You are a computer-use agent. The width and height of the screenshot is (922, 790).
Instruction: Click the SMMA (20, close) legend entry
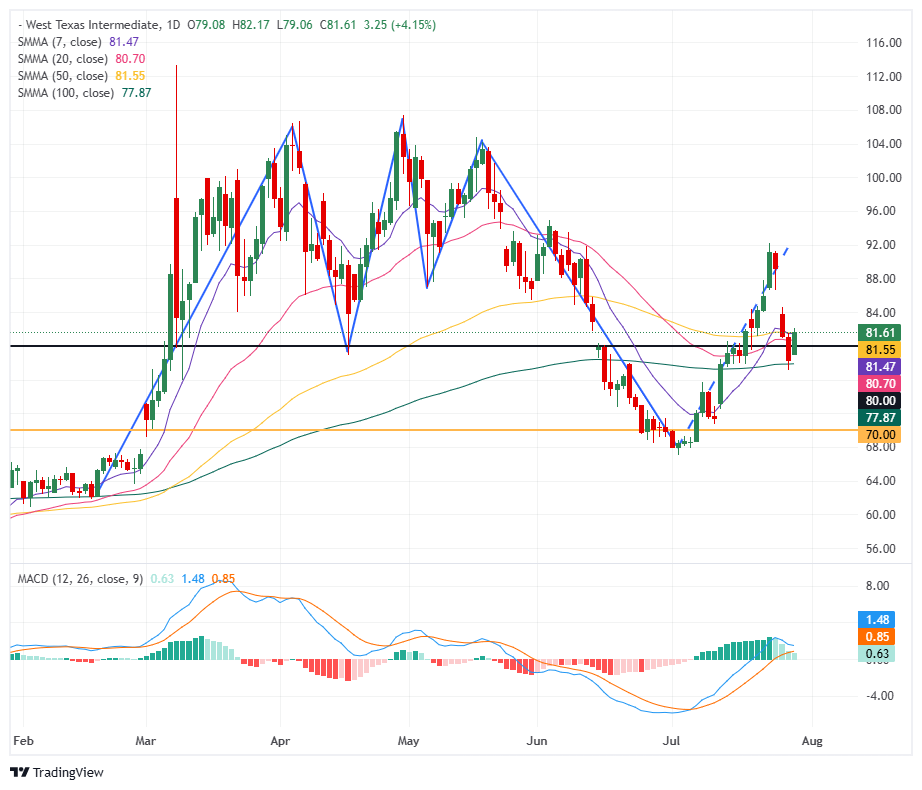point(81,59)
